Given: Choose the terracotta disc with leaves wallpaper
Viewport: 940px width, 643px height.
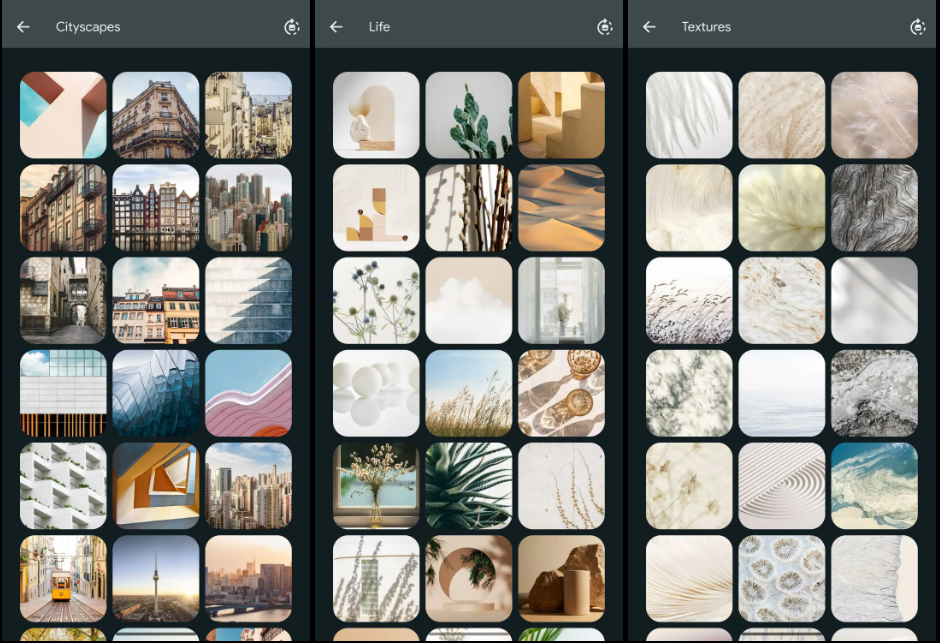Looking at the screenshot, I should 469,578.
